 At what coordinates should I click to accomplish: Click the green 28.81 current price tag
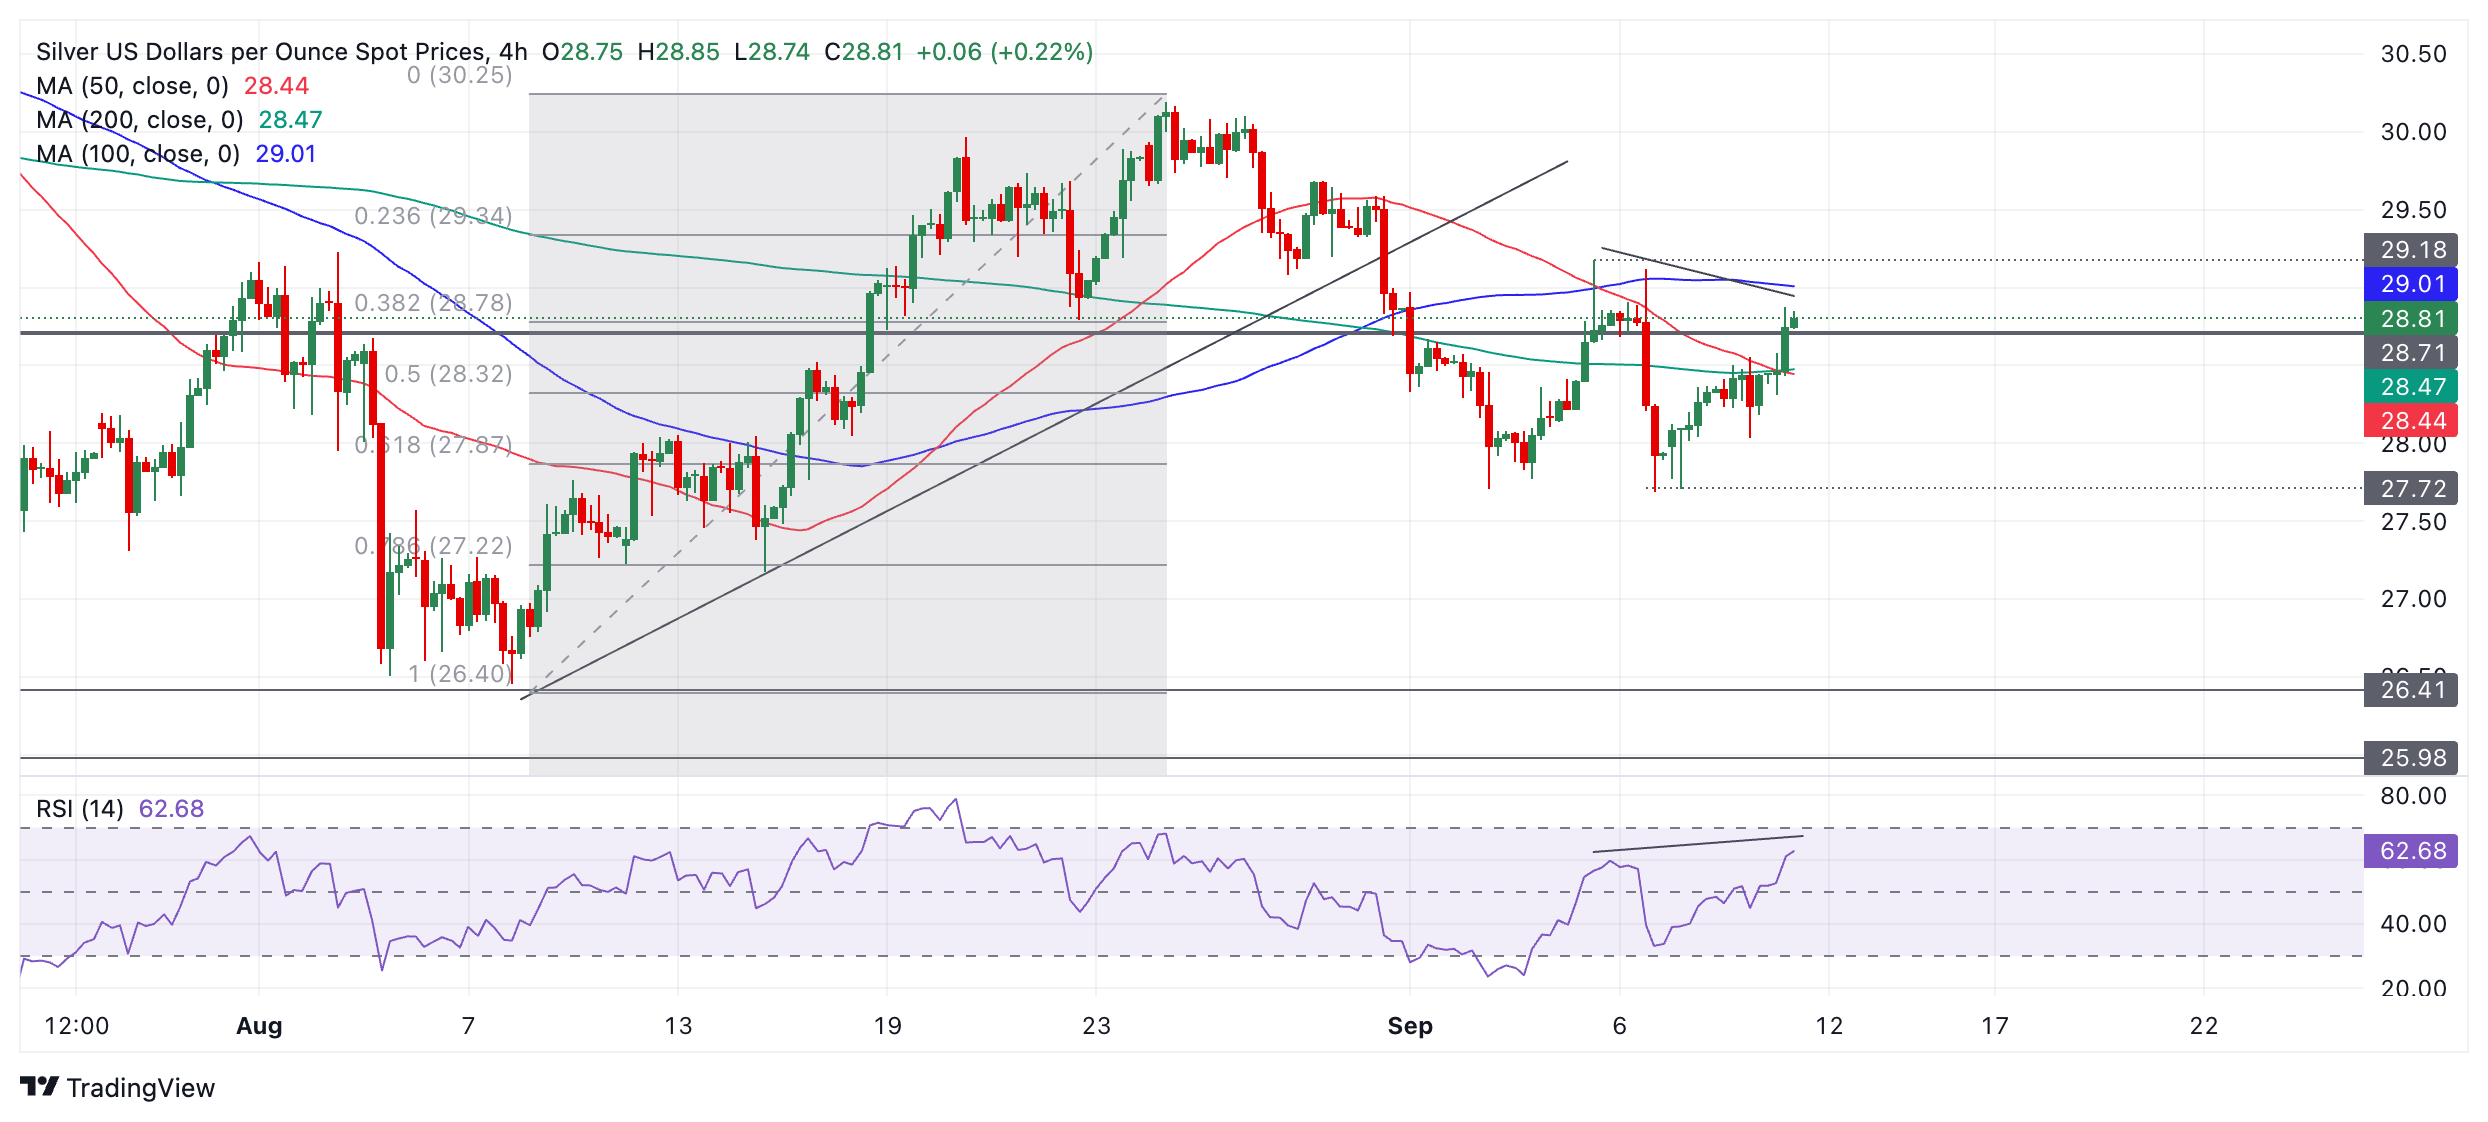point(2411,319)
